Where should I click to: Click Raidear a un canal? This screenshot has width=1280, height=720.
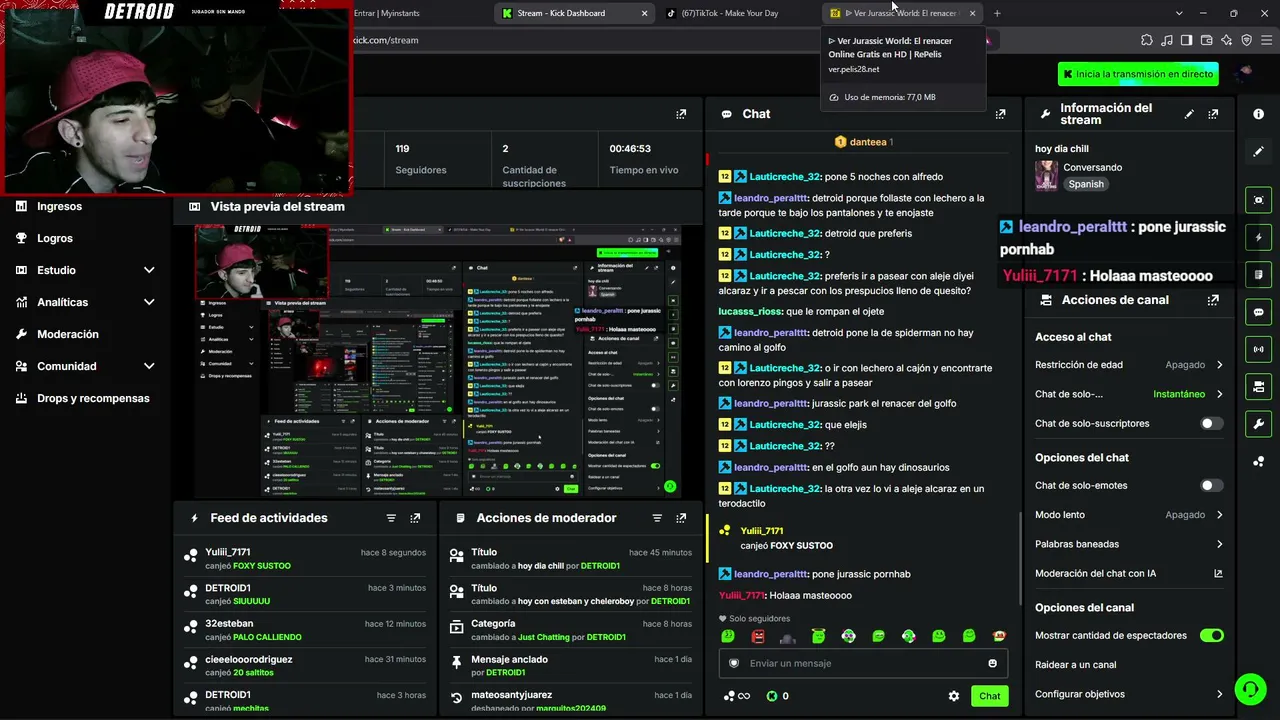[1076, 665]
